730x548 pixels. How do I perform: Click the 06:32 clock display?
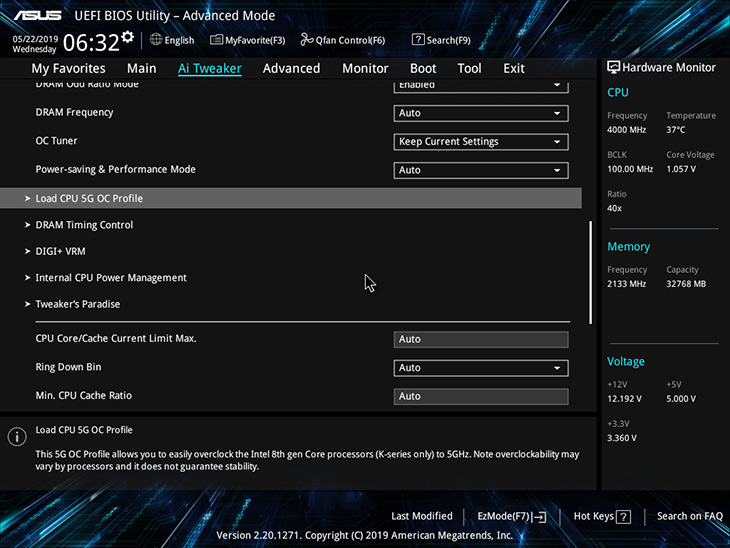[x=91, y=42]
